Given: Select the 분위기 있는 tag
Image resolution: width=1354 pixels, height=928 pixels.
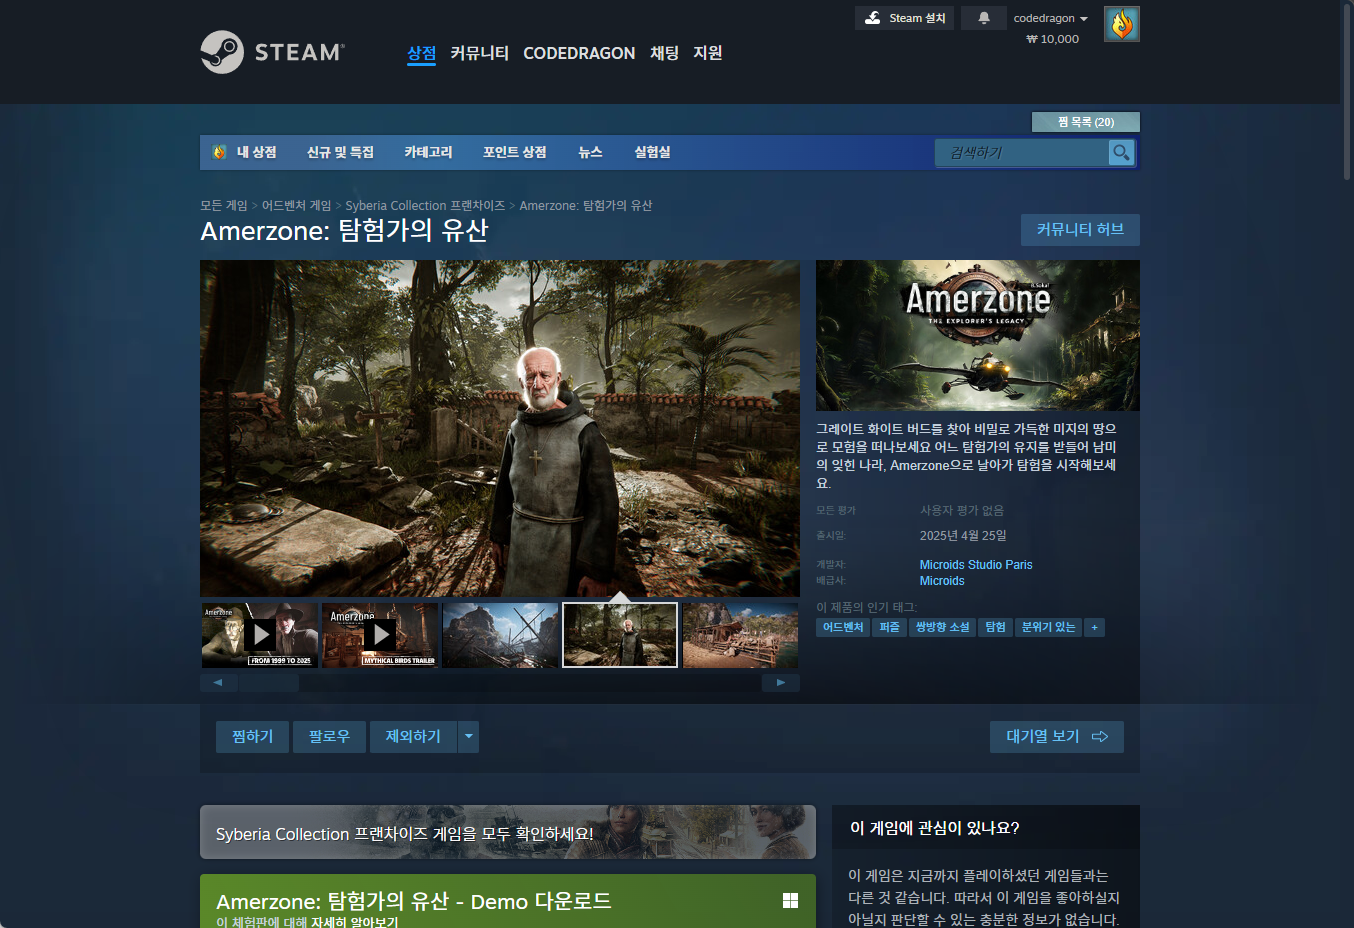Looking at the screenshot, I should (x=1049, y=627).
